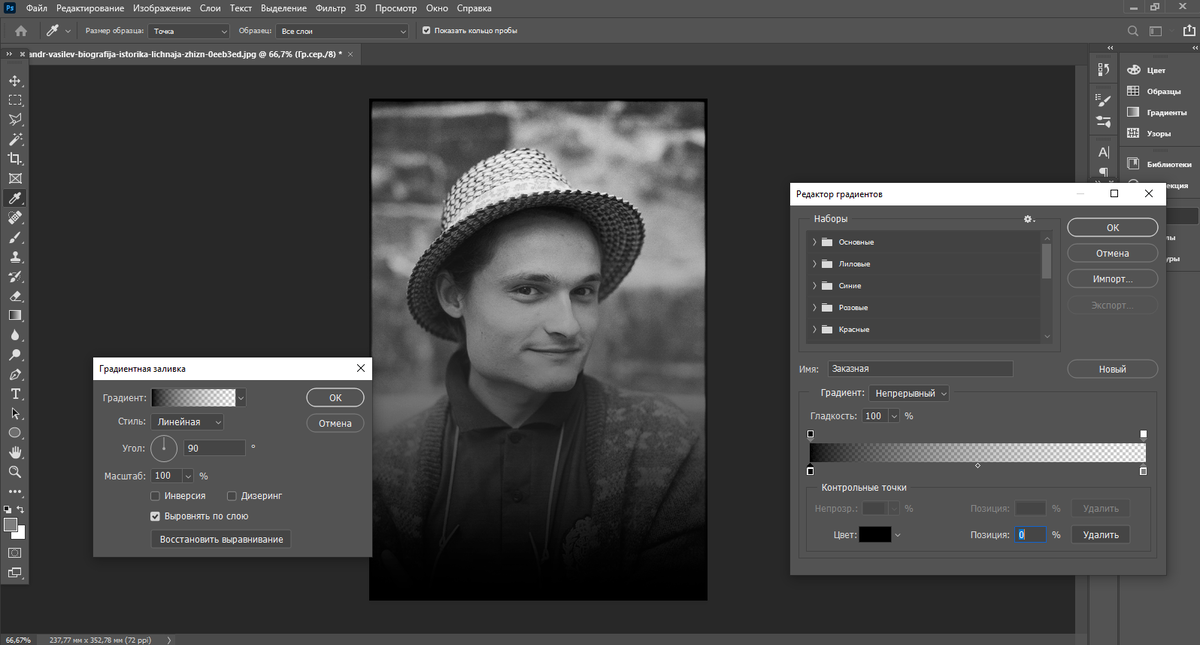Choose the Horizontal Type tool

[15, 394]
